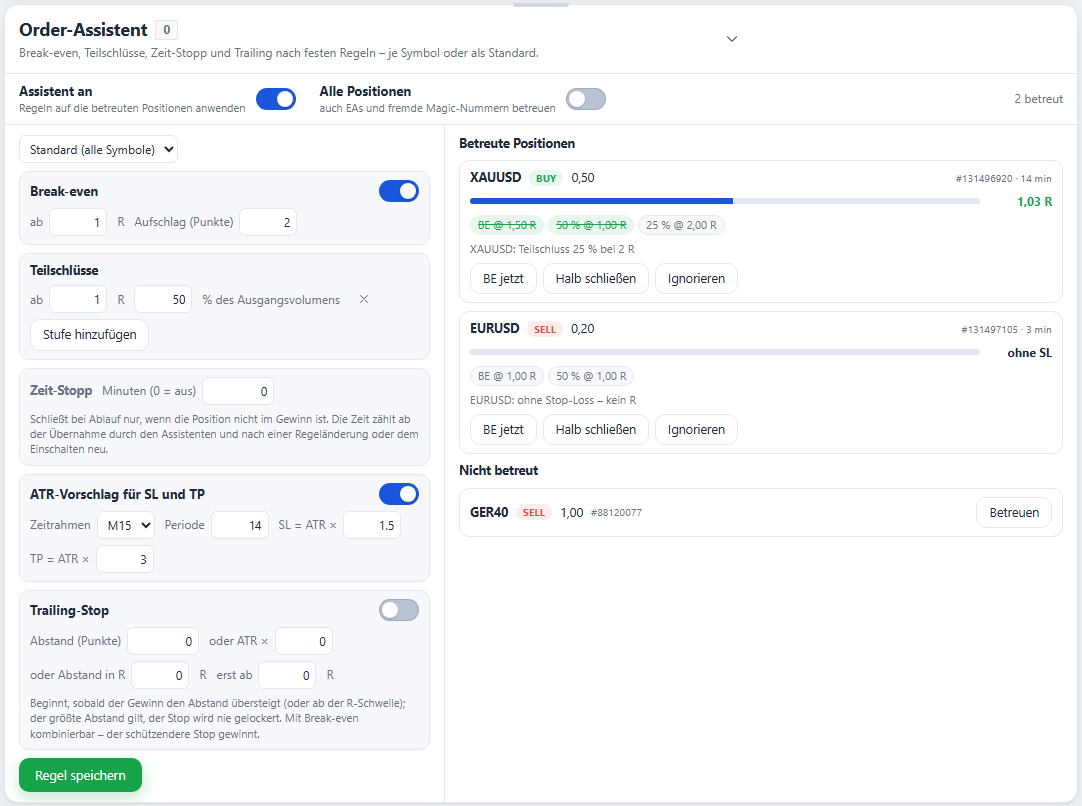Click the EURUSD R progress bar
This screenshot has width=1082, height=806.
[x=725, y=353]
